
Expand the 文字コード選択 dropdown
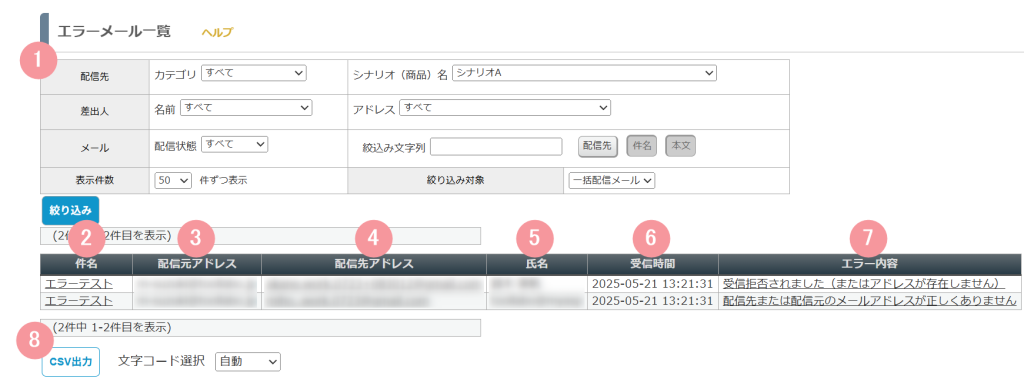coord(248,361)
